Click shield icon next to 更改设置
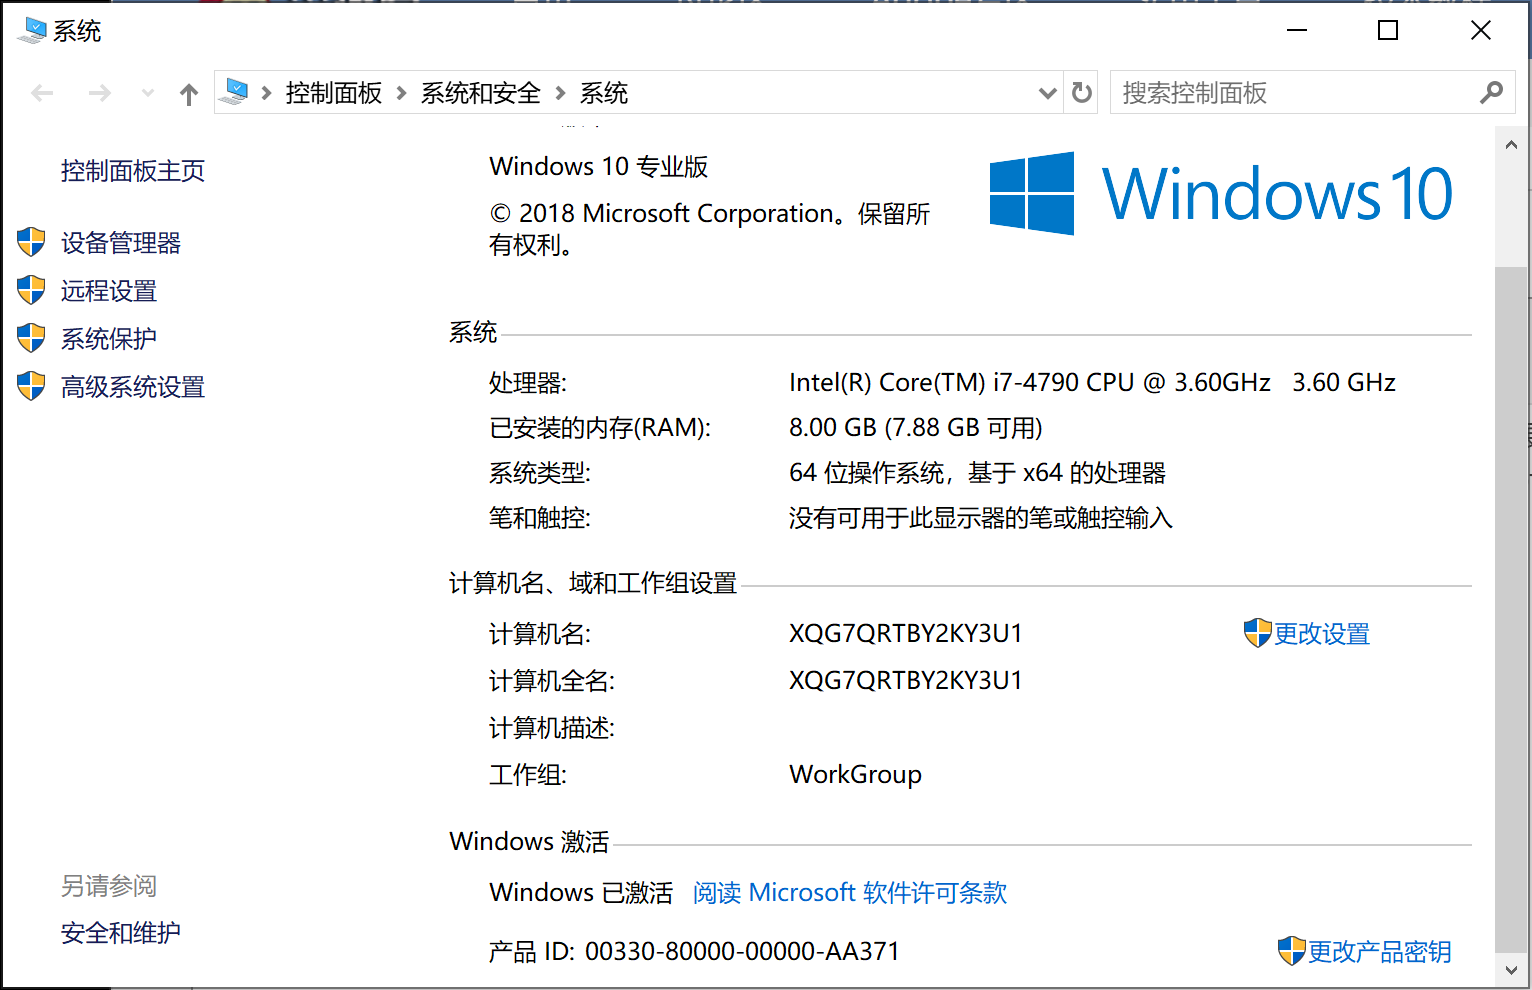Screen dimensions: 1532x990 pos(1257,633)
